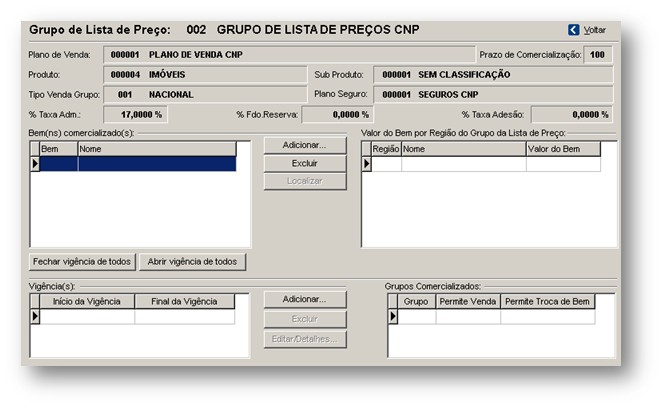
Task: Click first Permite Troca de Bem cell
Action: (547, 316)
